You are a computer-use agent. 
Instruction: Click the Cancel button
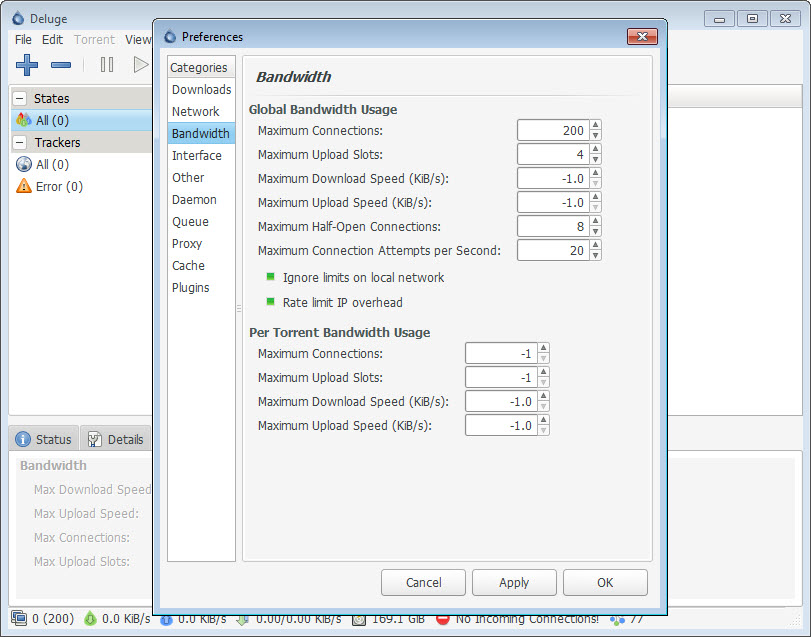(423, 582)
